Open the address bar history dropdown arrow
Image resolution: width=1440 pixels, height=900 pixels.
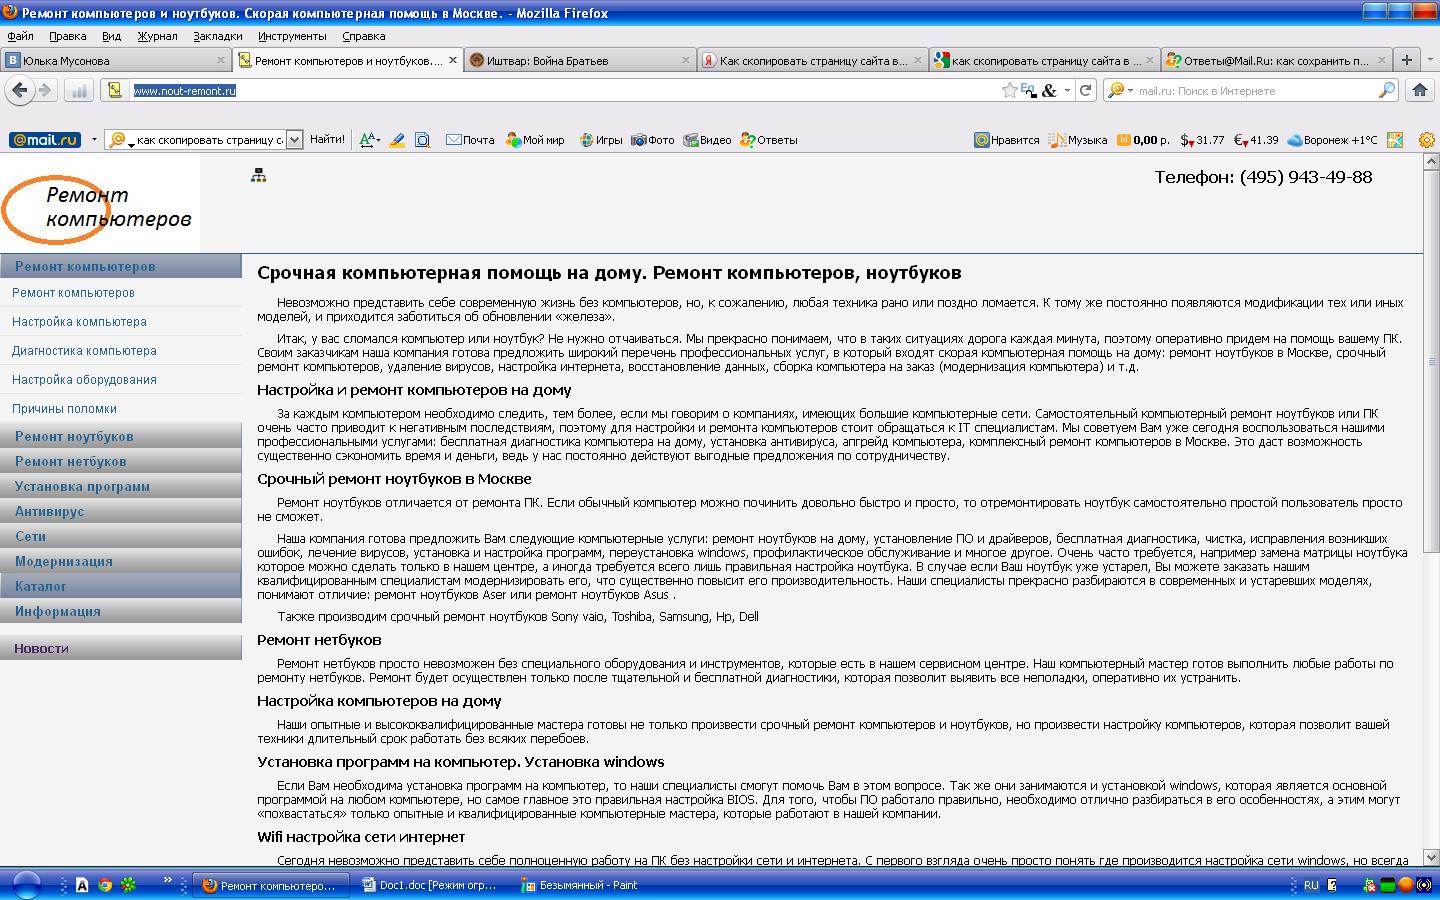[1067, 90]
